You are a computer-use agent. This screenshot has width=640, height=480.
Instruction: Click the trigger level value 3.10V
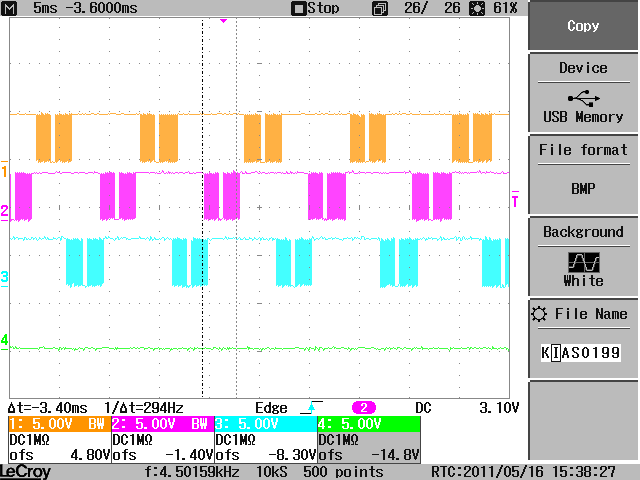point(499,408)
